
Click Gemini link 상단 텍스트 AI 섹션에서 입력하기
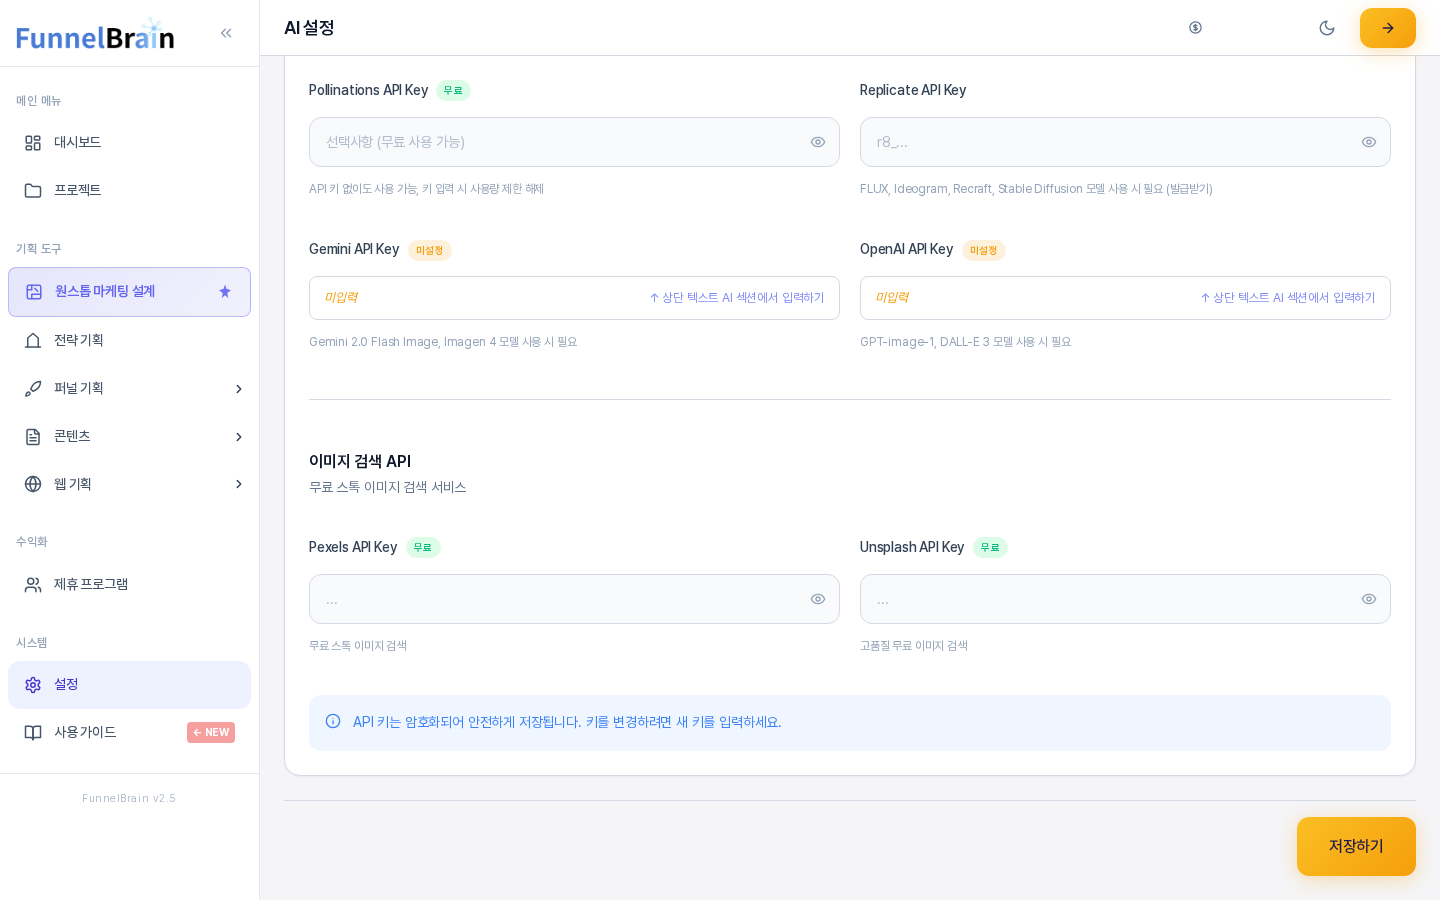[x=737, y=298]
